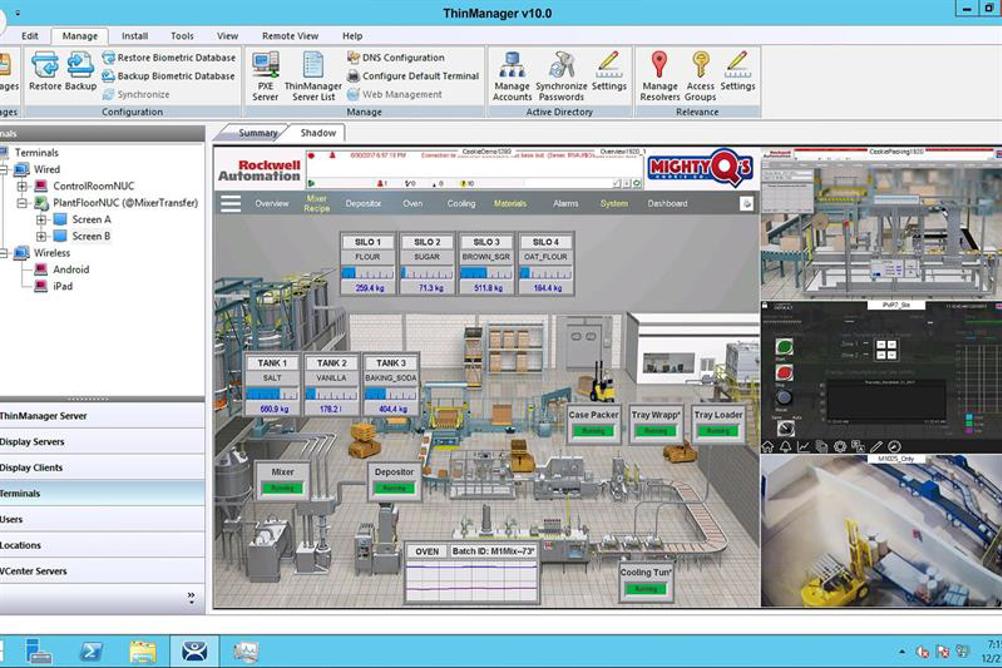Select the Wireless group
The image size is (1002, 668).
tap(52, 252)
